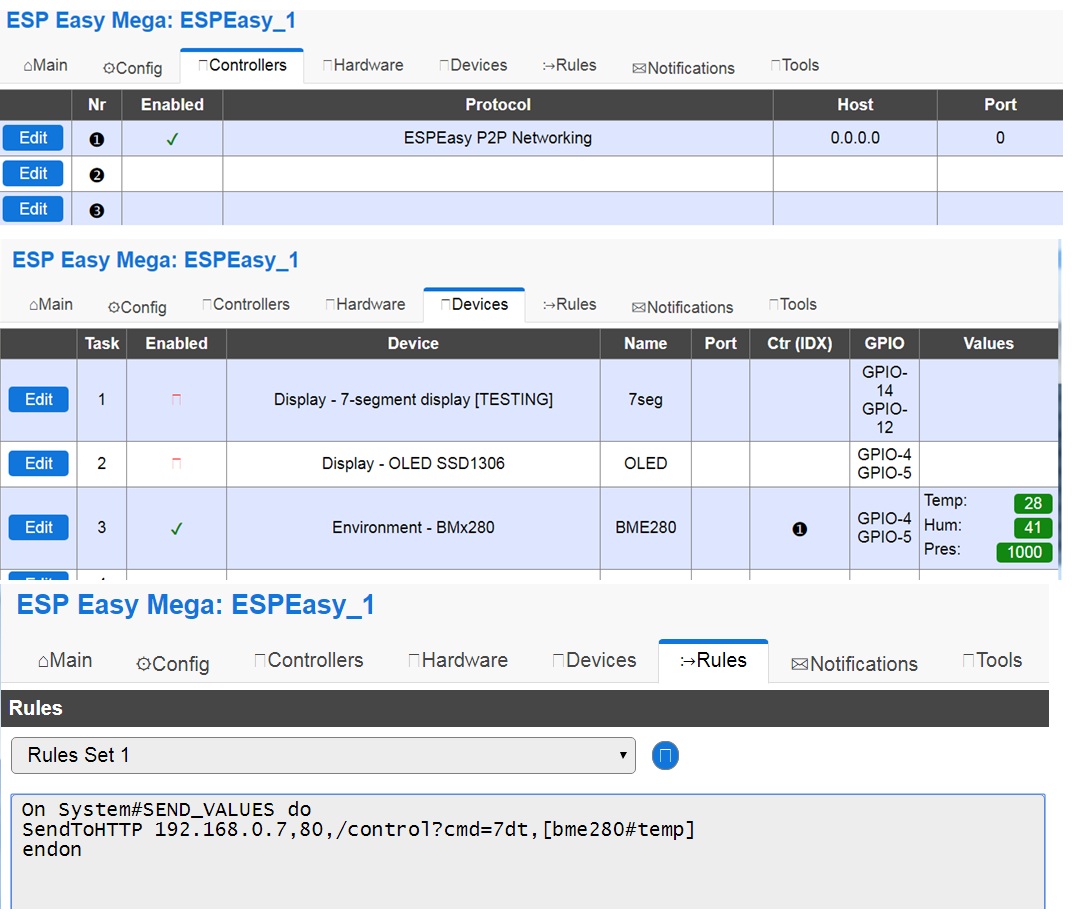This screenshot has width=1091, height=921.
Task: Click the Protocol column header
Action: pos(498,104)
